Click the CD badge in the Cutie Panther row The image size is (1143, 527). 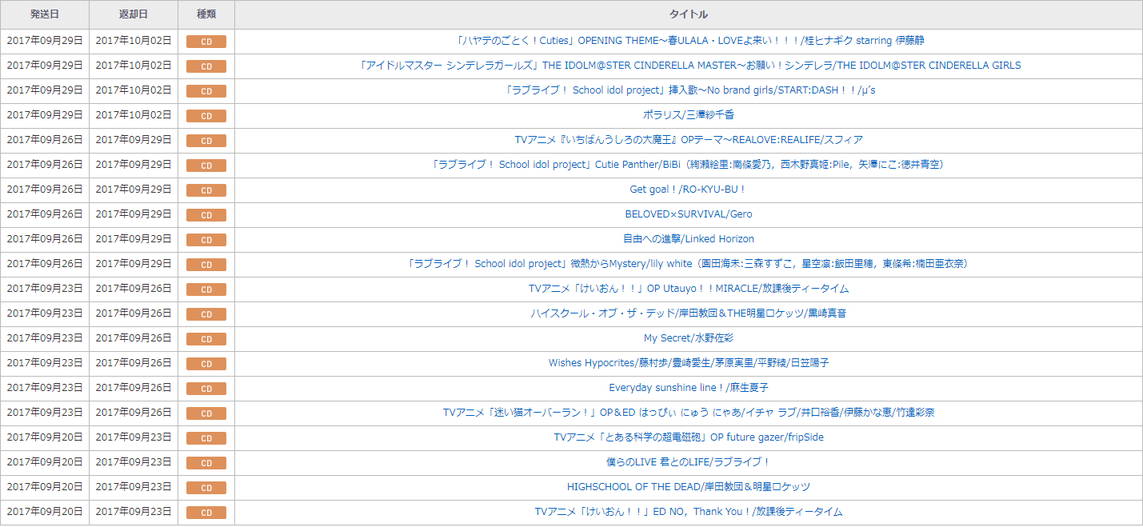[206, 165]
